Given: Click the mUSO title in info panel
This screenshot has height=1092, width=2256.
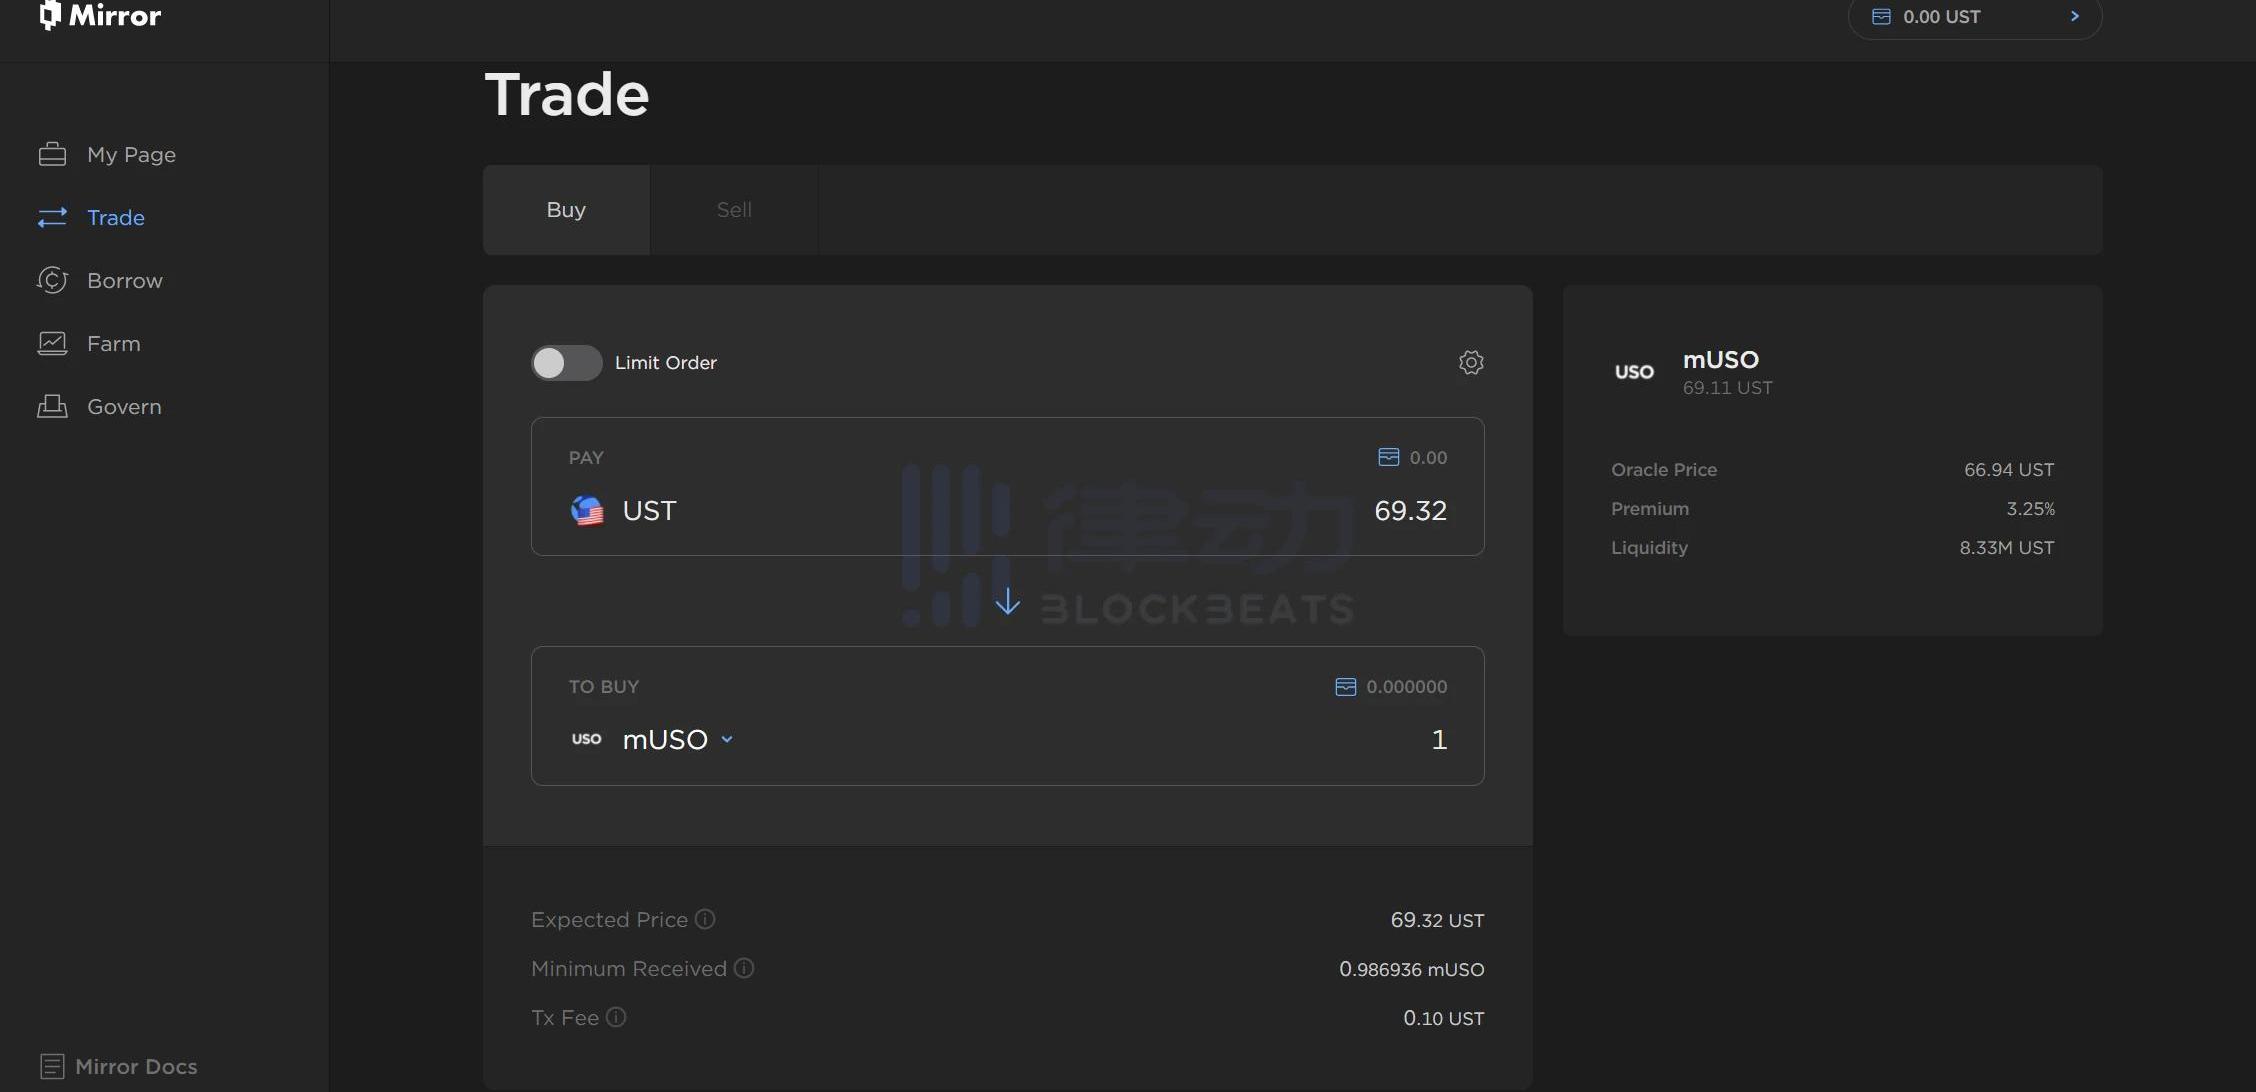Looking at the screenshot, I should point(1720,359).
